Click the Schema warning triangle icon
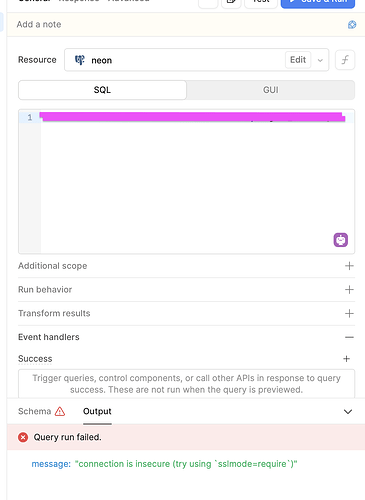Image resolution: width=365 pixels, height=500 pixels. (60, 411)
